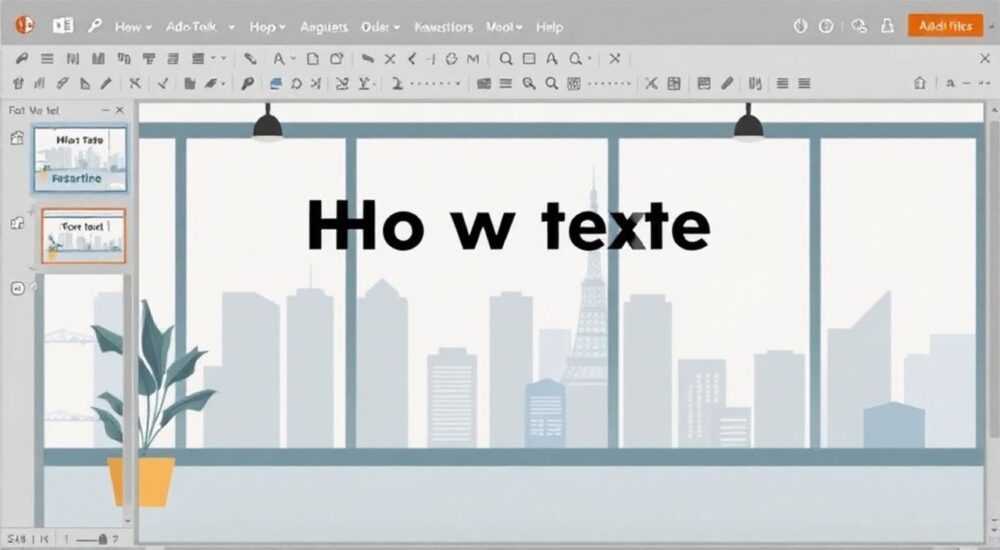Viewport: 1000px width, 550px height.
Task: Click the crossed tools icon ending first row
Action: pos(614,59)
